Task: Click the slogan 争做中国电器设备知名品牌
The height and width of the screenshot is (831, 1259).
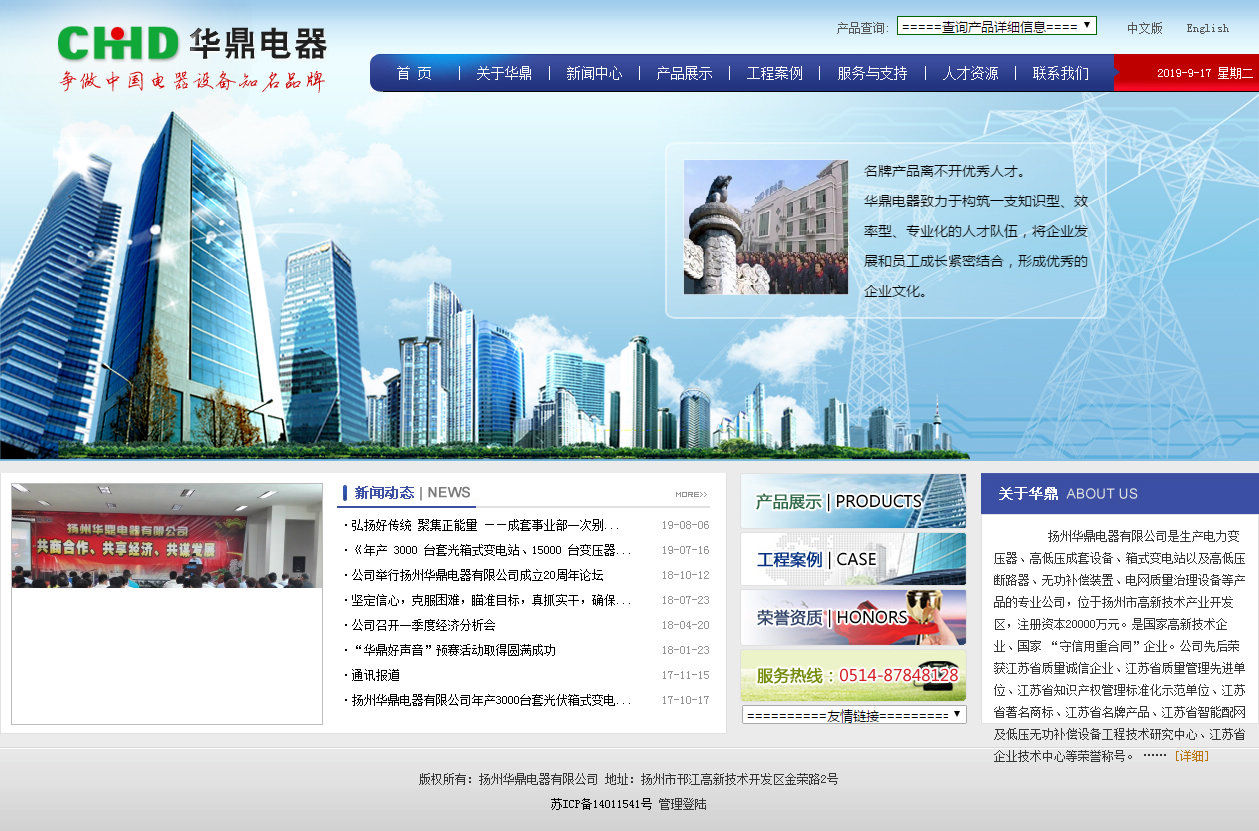Action: click(192, 82)
